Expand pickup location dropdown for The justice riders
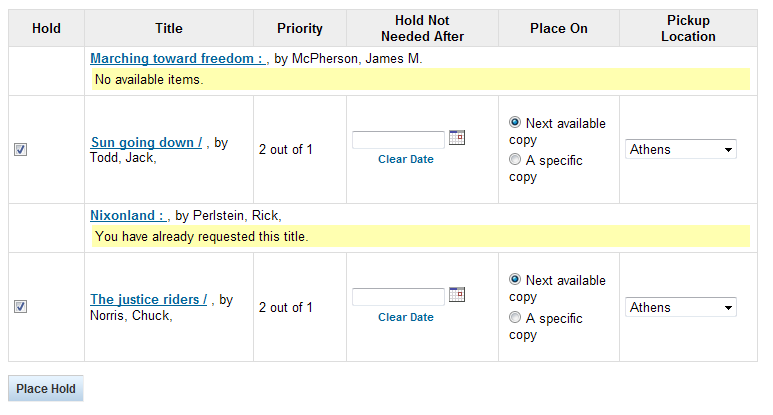Image resolution: width=773 pixels, height=415 pixels. [682, 307]
